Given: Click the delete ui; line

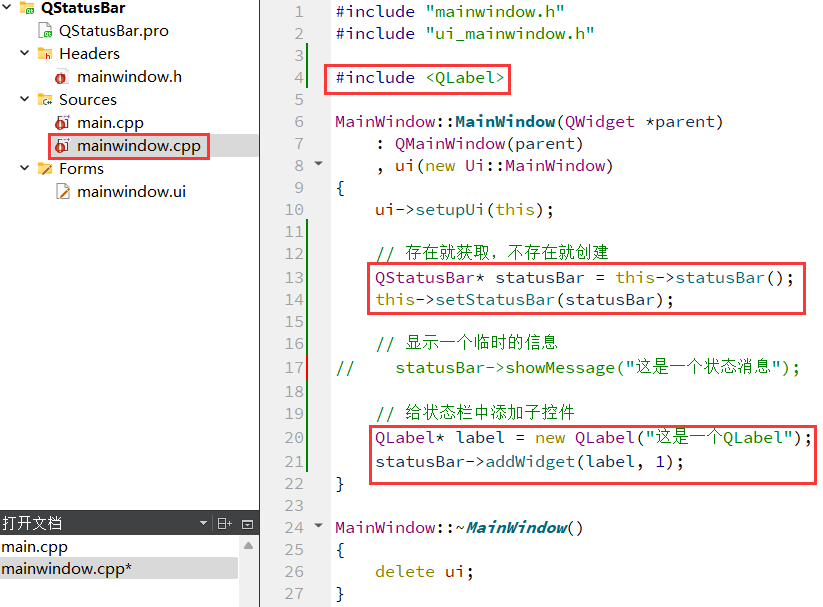Looking at the screenshot, I should [x=424, y=571].
